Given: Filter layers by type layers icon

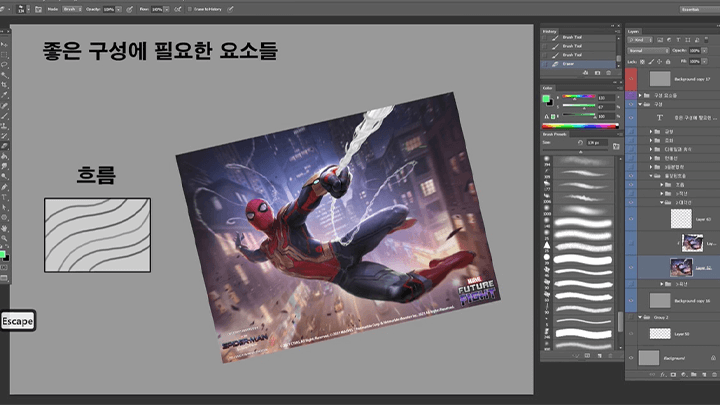Looking at the screenshot, I should [x=678, y=40].
